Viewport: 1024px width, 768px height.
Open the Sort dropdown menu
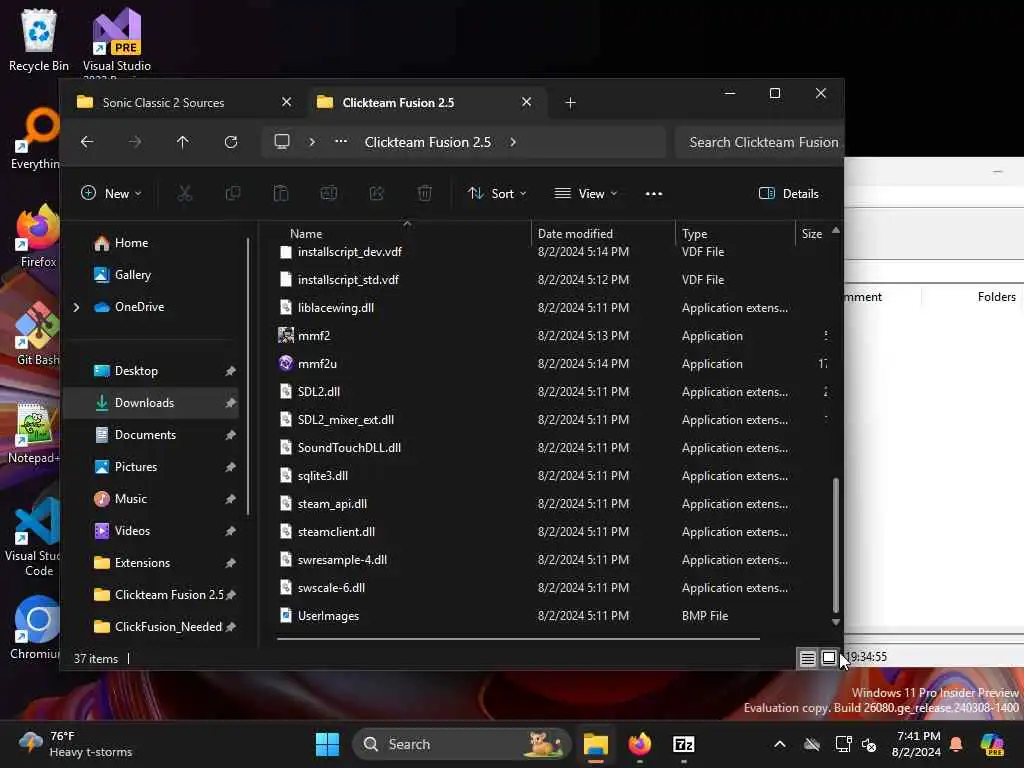point(497,193)
